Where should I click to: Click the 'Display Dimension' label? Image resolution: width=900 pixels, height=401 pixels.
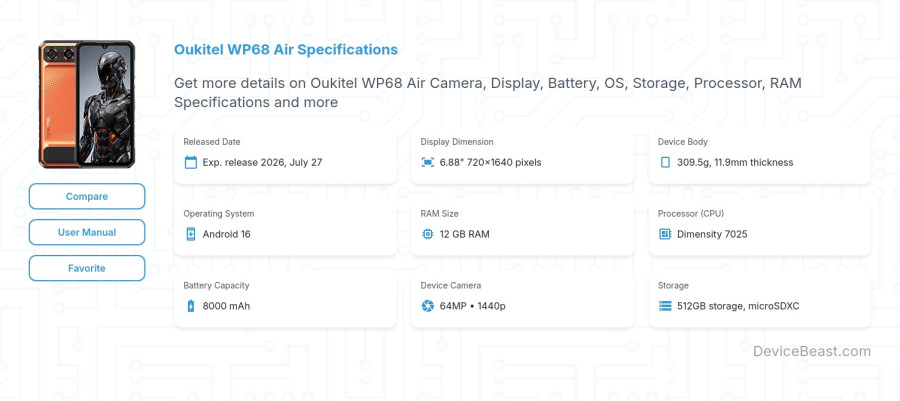tap(457, 142)
